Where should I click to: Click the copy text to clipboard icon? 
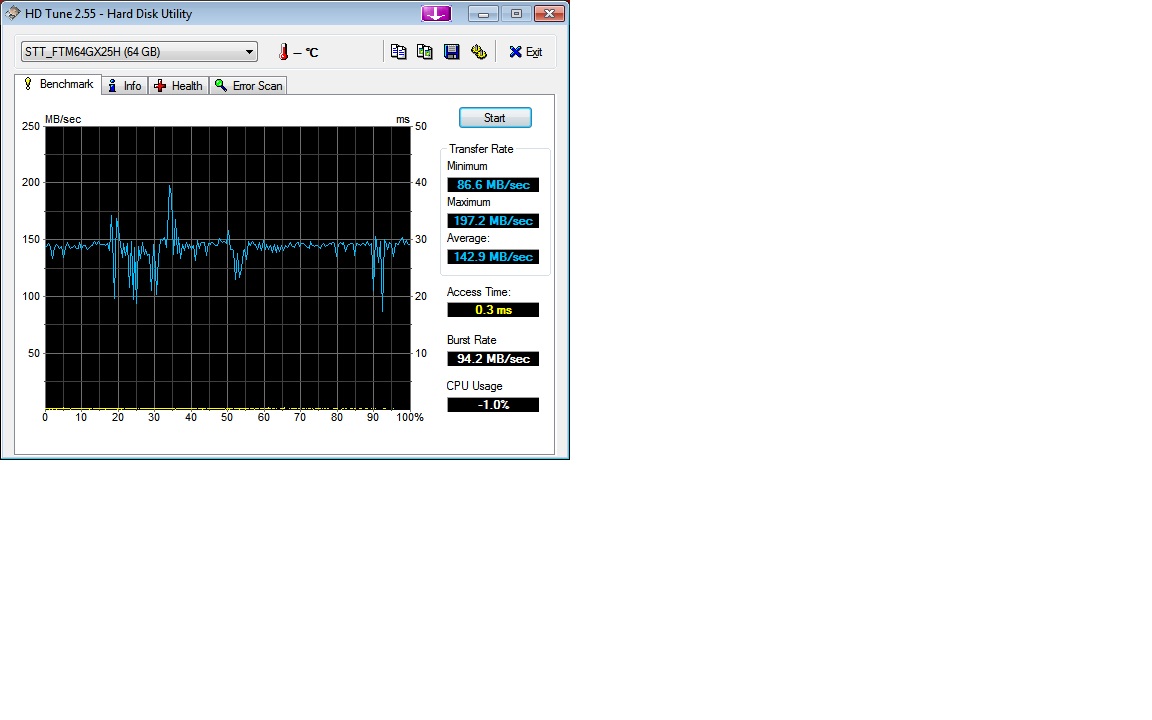(x=398, y=51)
